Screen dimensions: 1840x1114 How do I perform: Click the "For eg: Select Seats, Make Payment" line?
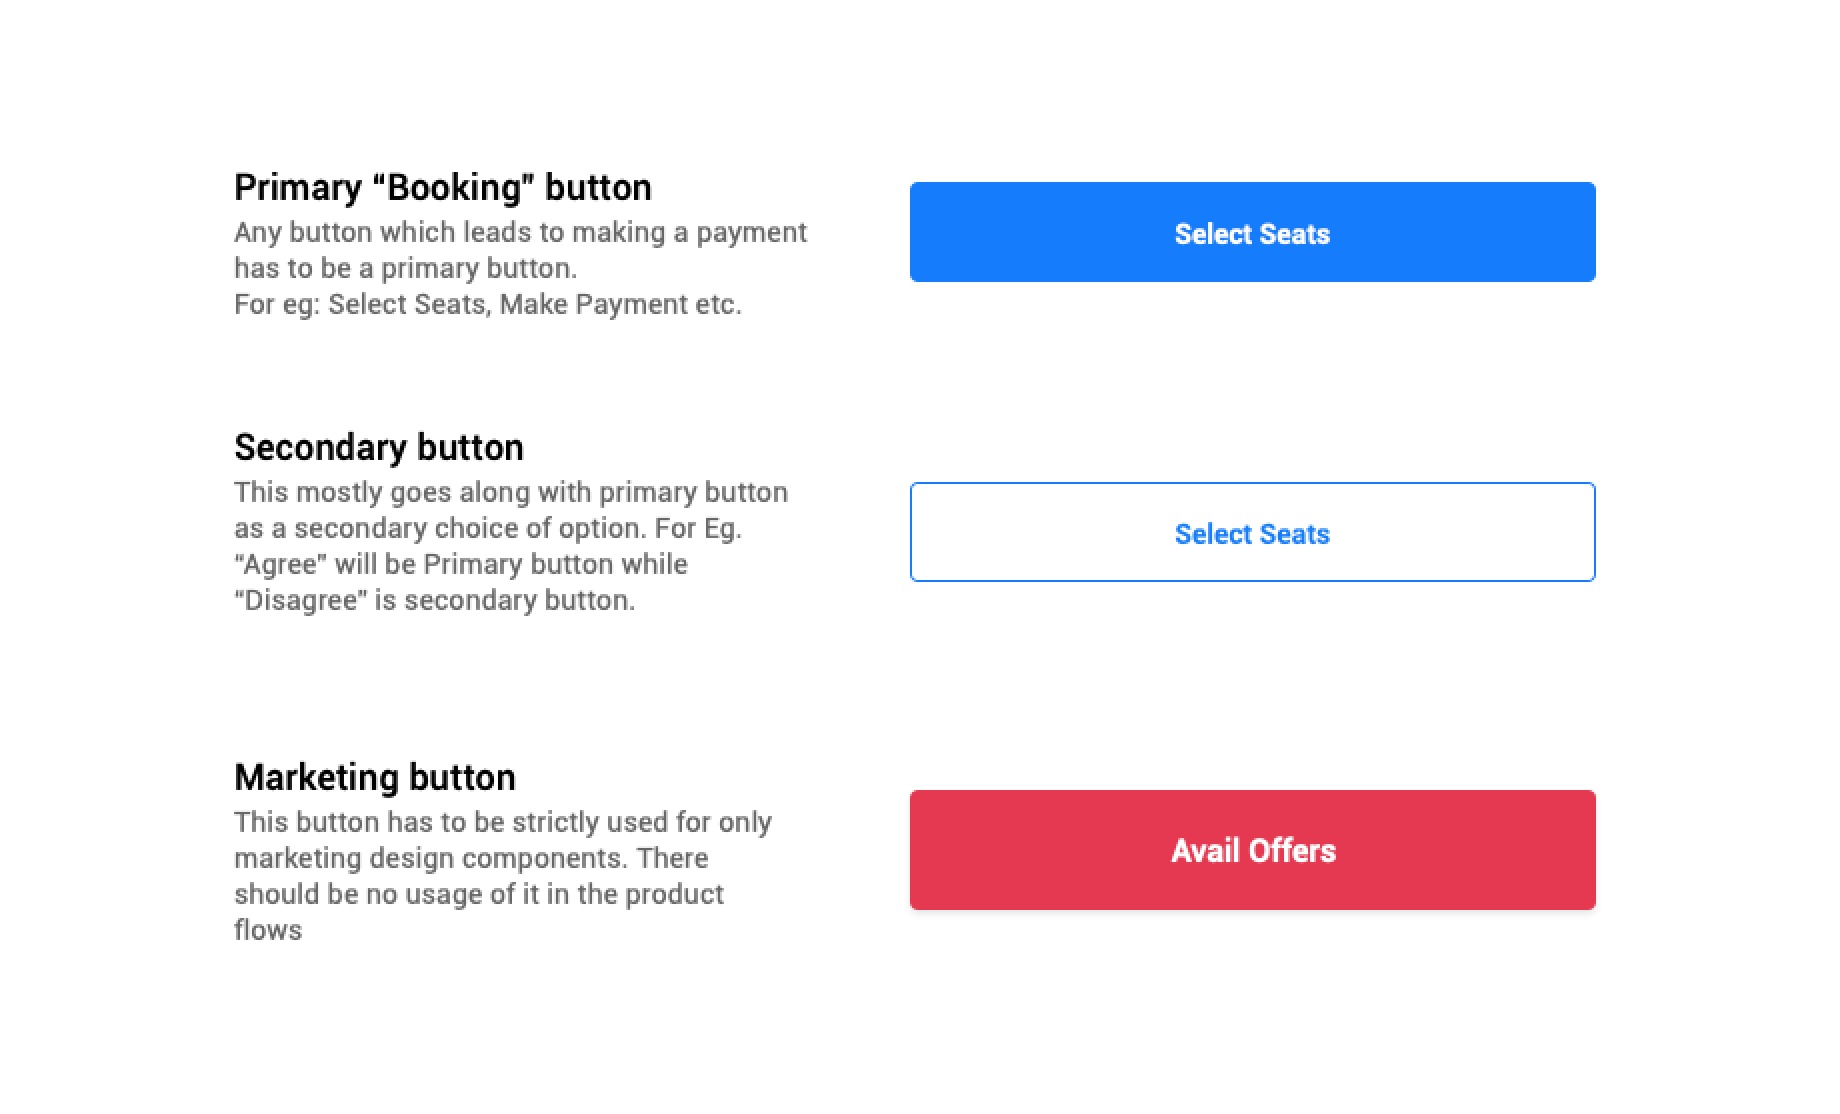[x=488, y=305]
